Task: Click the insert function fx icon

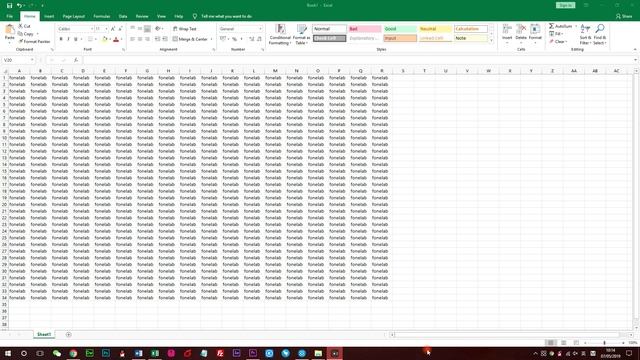Action: 76,60
